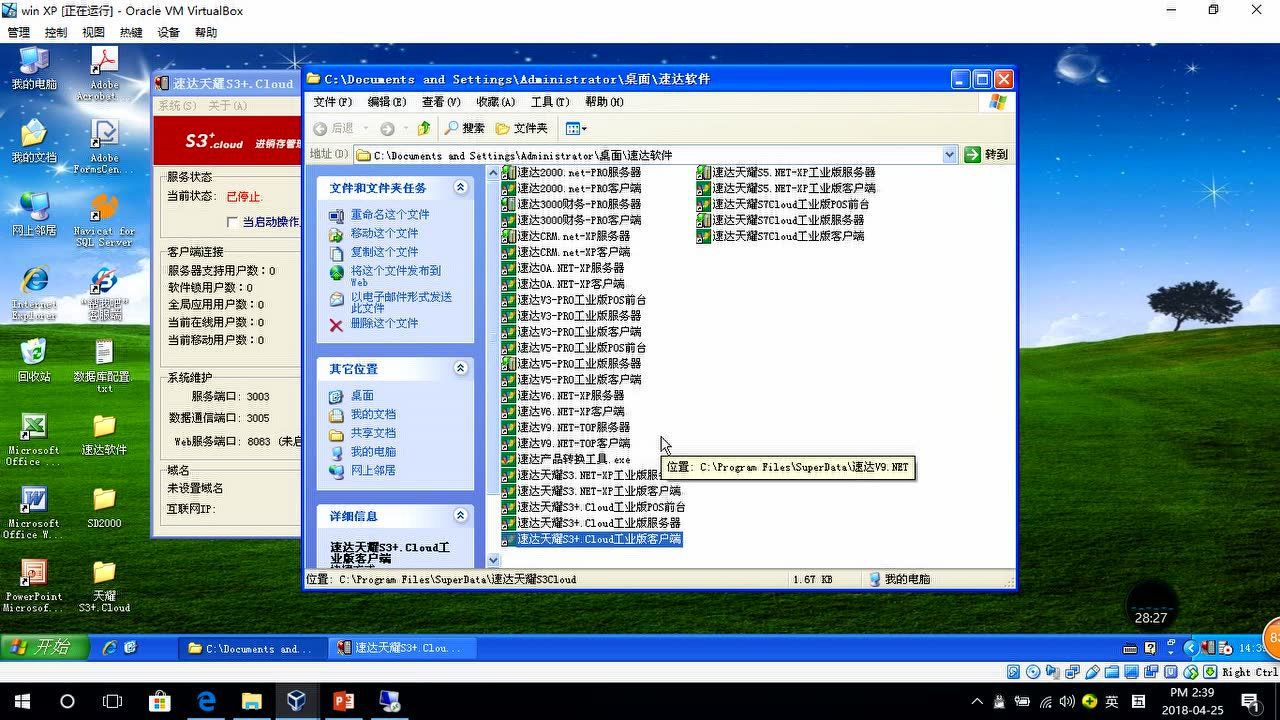Select 速达OA.NET-XP客户端 shortcut
The height and width of the screenshot is (720, 1280).
(x=563, y=284)
